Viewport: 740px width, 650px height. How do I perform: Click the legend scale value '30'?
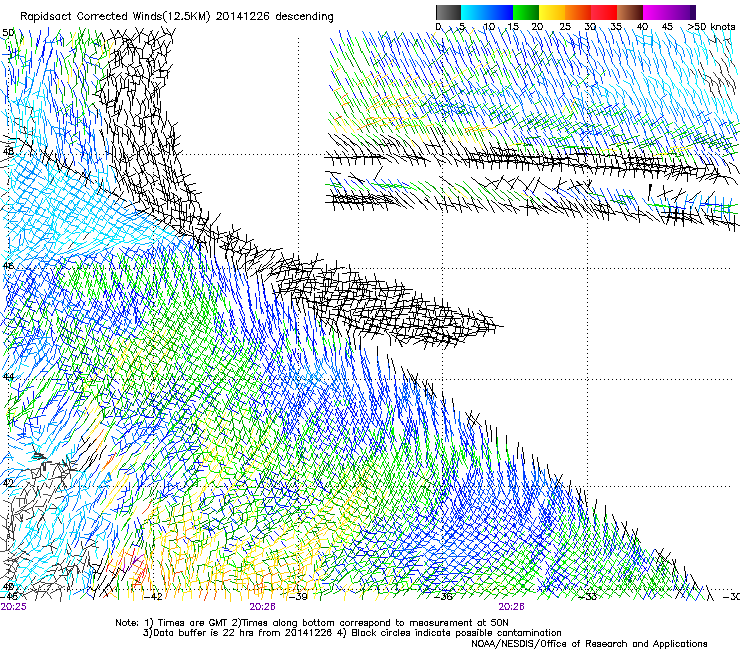(x=590, y=26)
